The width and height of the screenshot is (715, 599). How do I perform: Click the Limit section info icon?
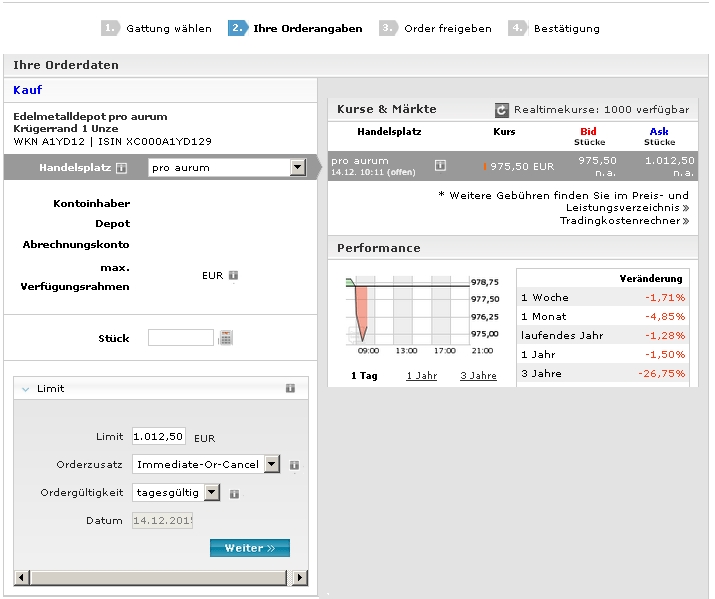290,388
